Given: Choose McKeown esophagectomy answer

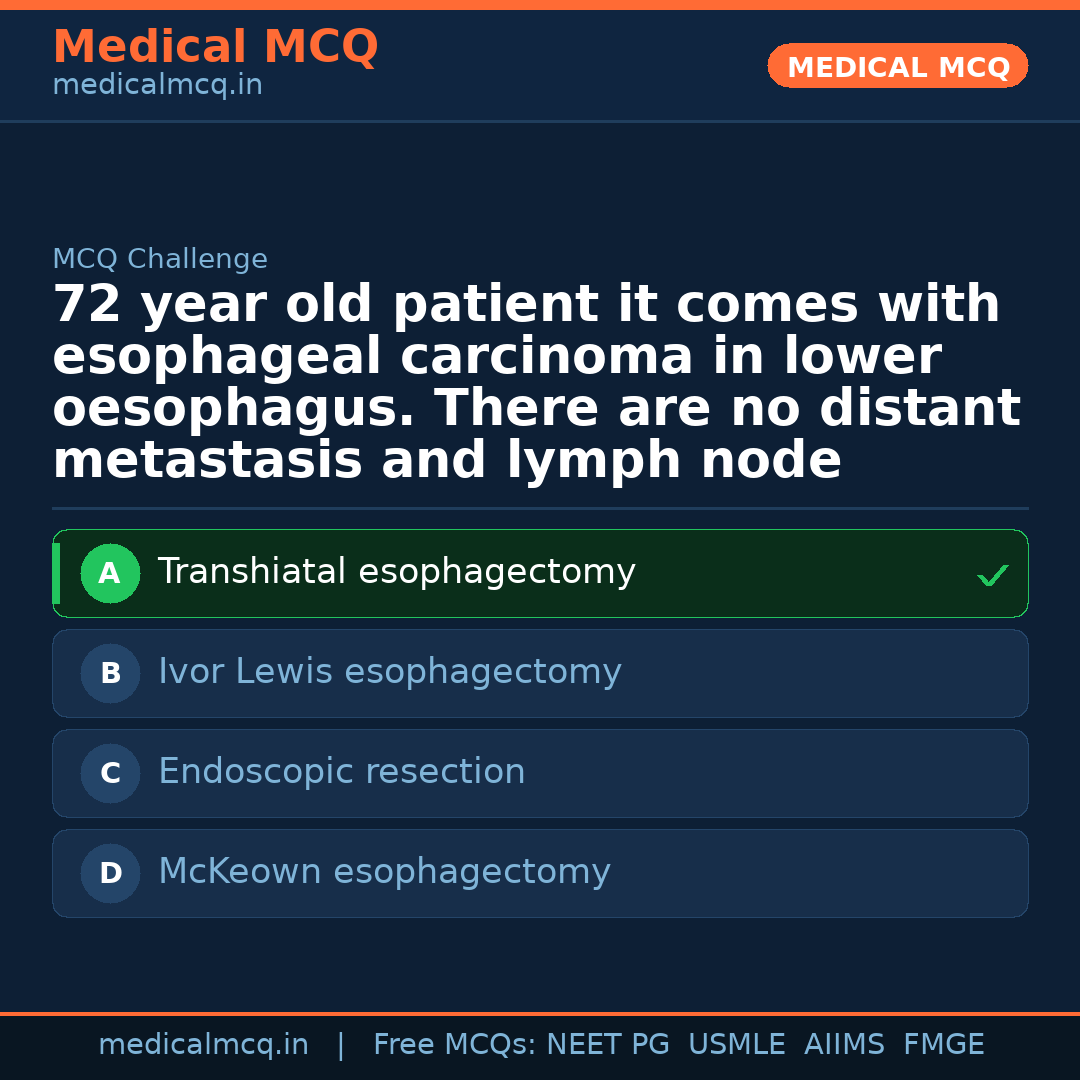Looking at the screenshot, I should pos(384,872).
